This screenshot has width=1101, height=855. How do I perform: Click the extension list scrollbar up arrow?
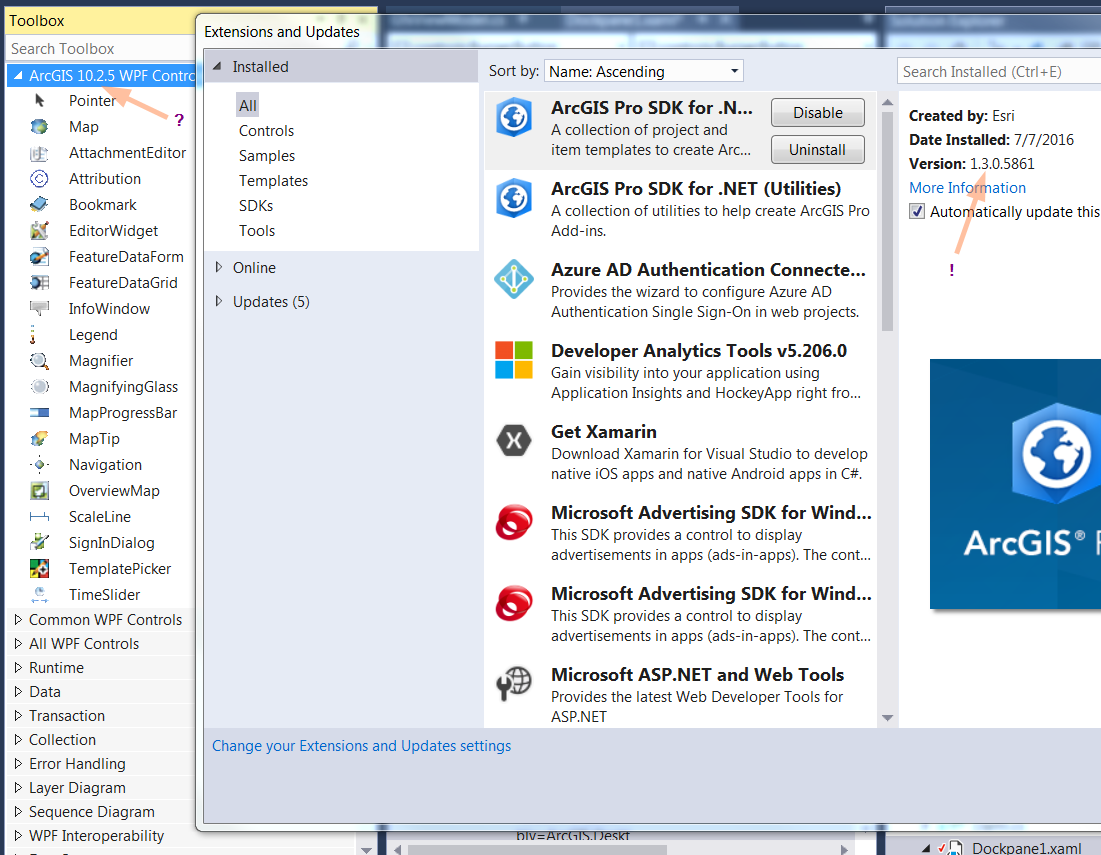point(888,102)
